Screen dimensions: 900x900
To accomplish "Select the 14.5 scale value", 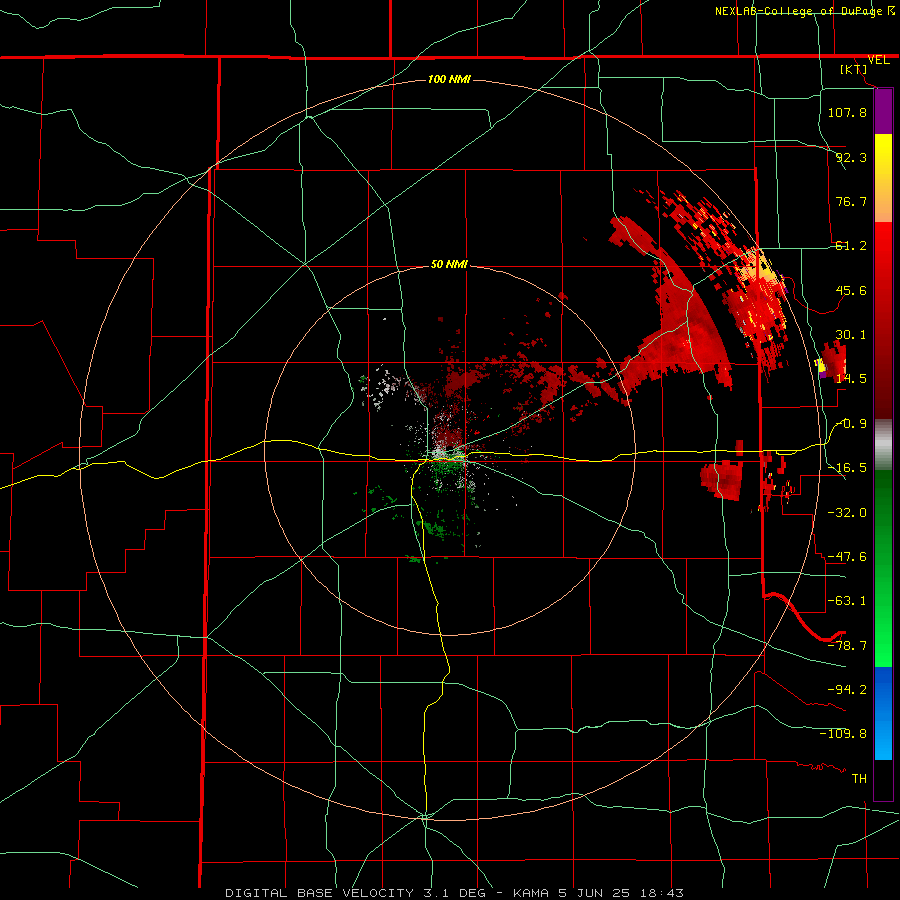I will pos(851,379).
